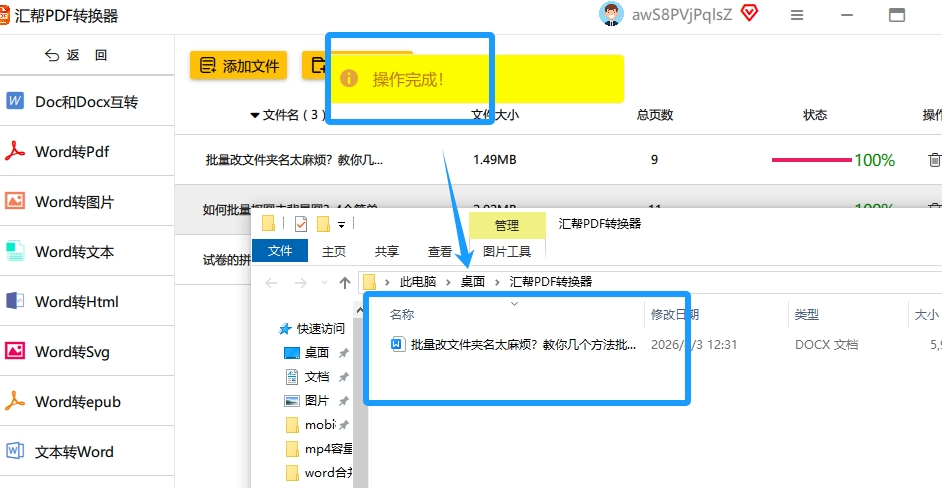942x488 pixels.
Task: Click Explorer's back navigation arrow
Action: coord(271,282)
